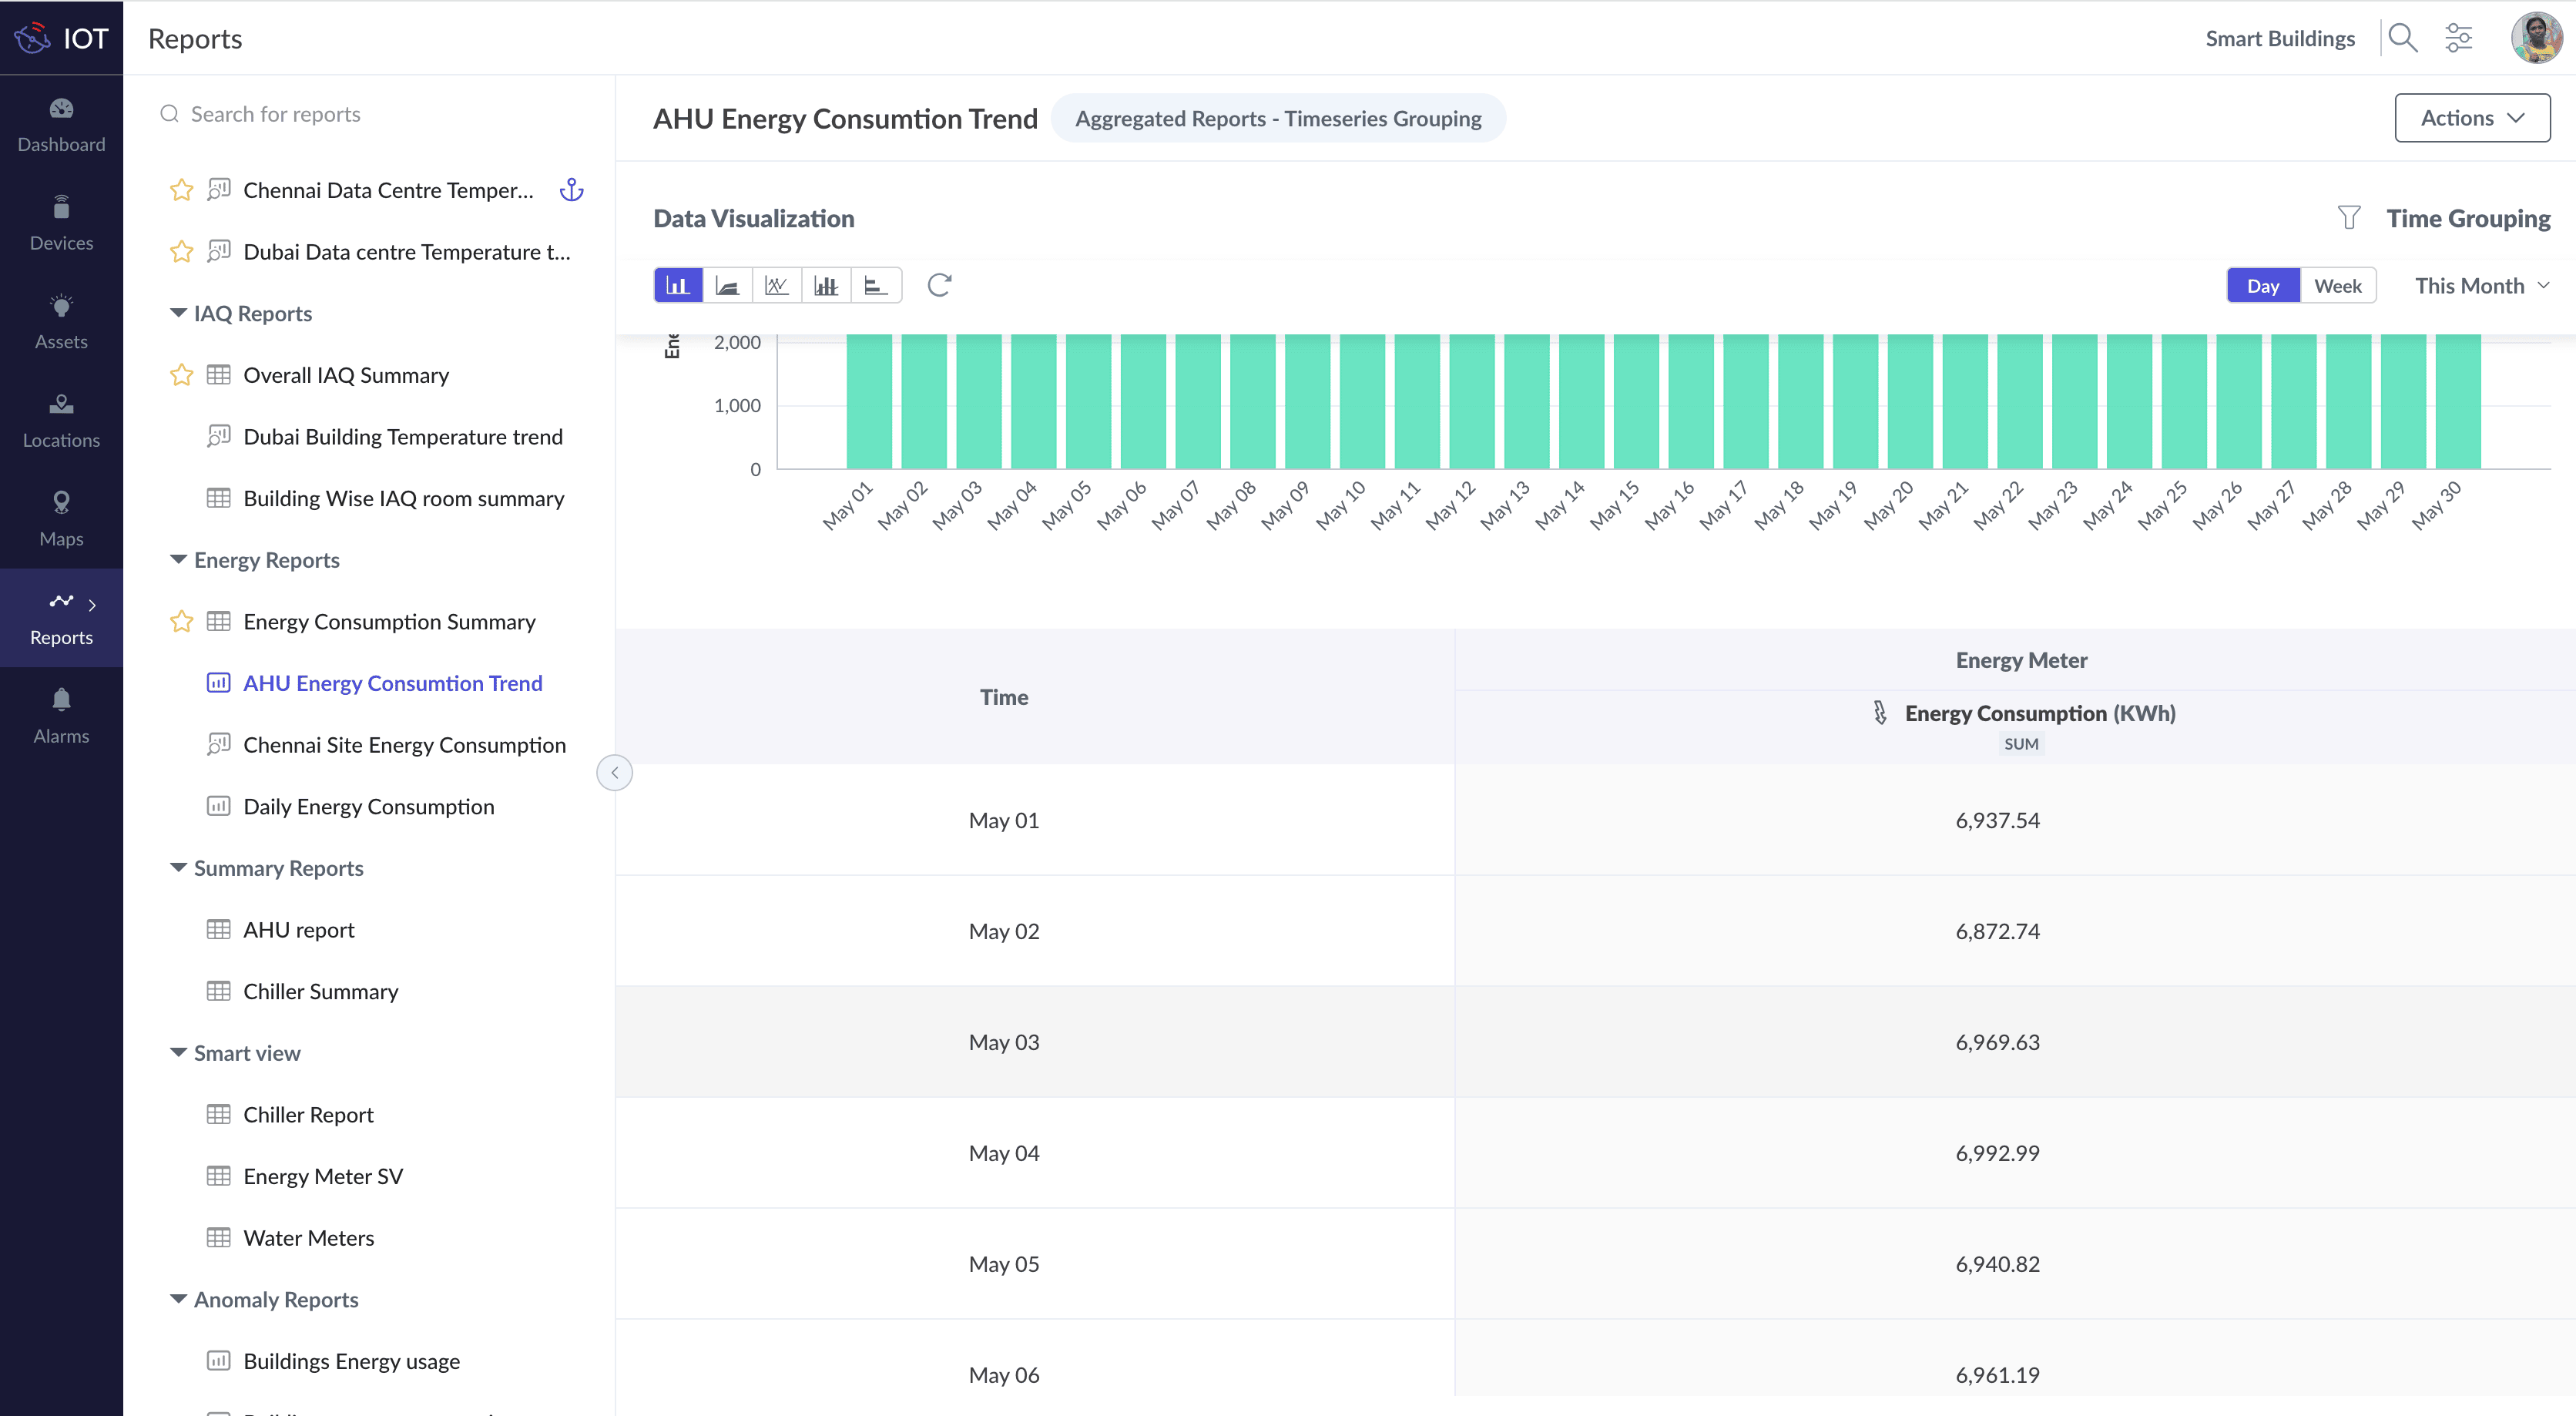Open the Actions dropdown menu
The image size is (2576, 1416).
coord(2471,118)
